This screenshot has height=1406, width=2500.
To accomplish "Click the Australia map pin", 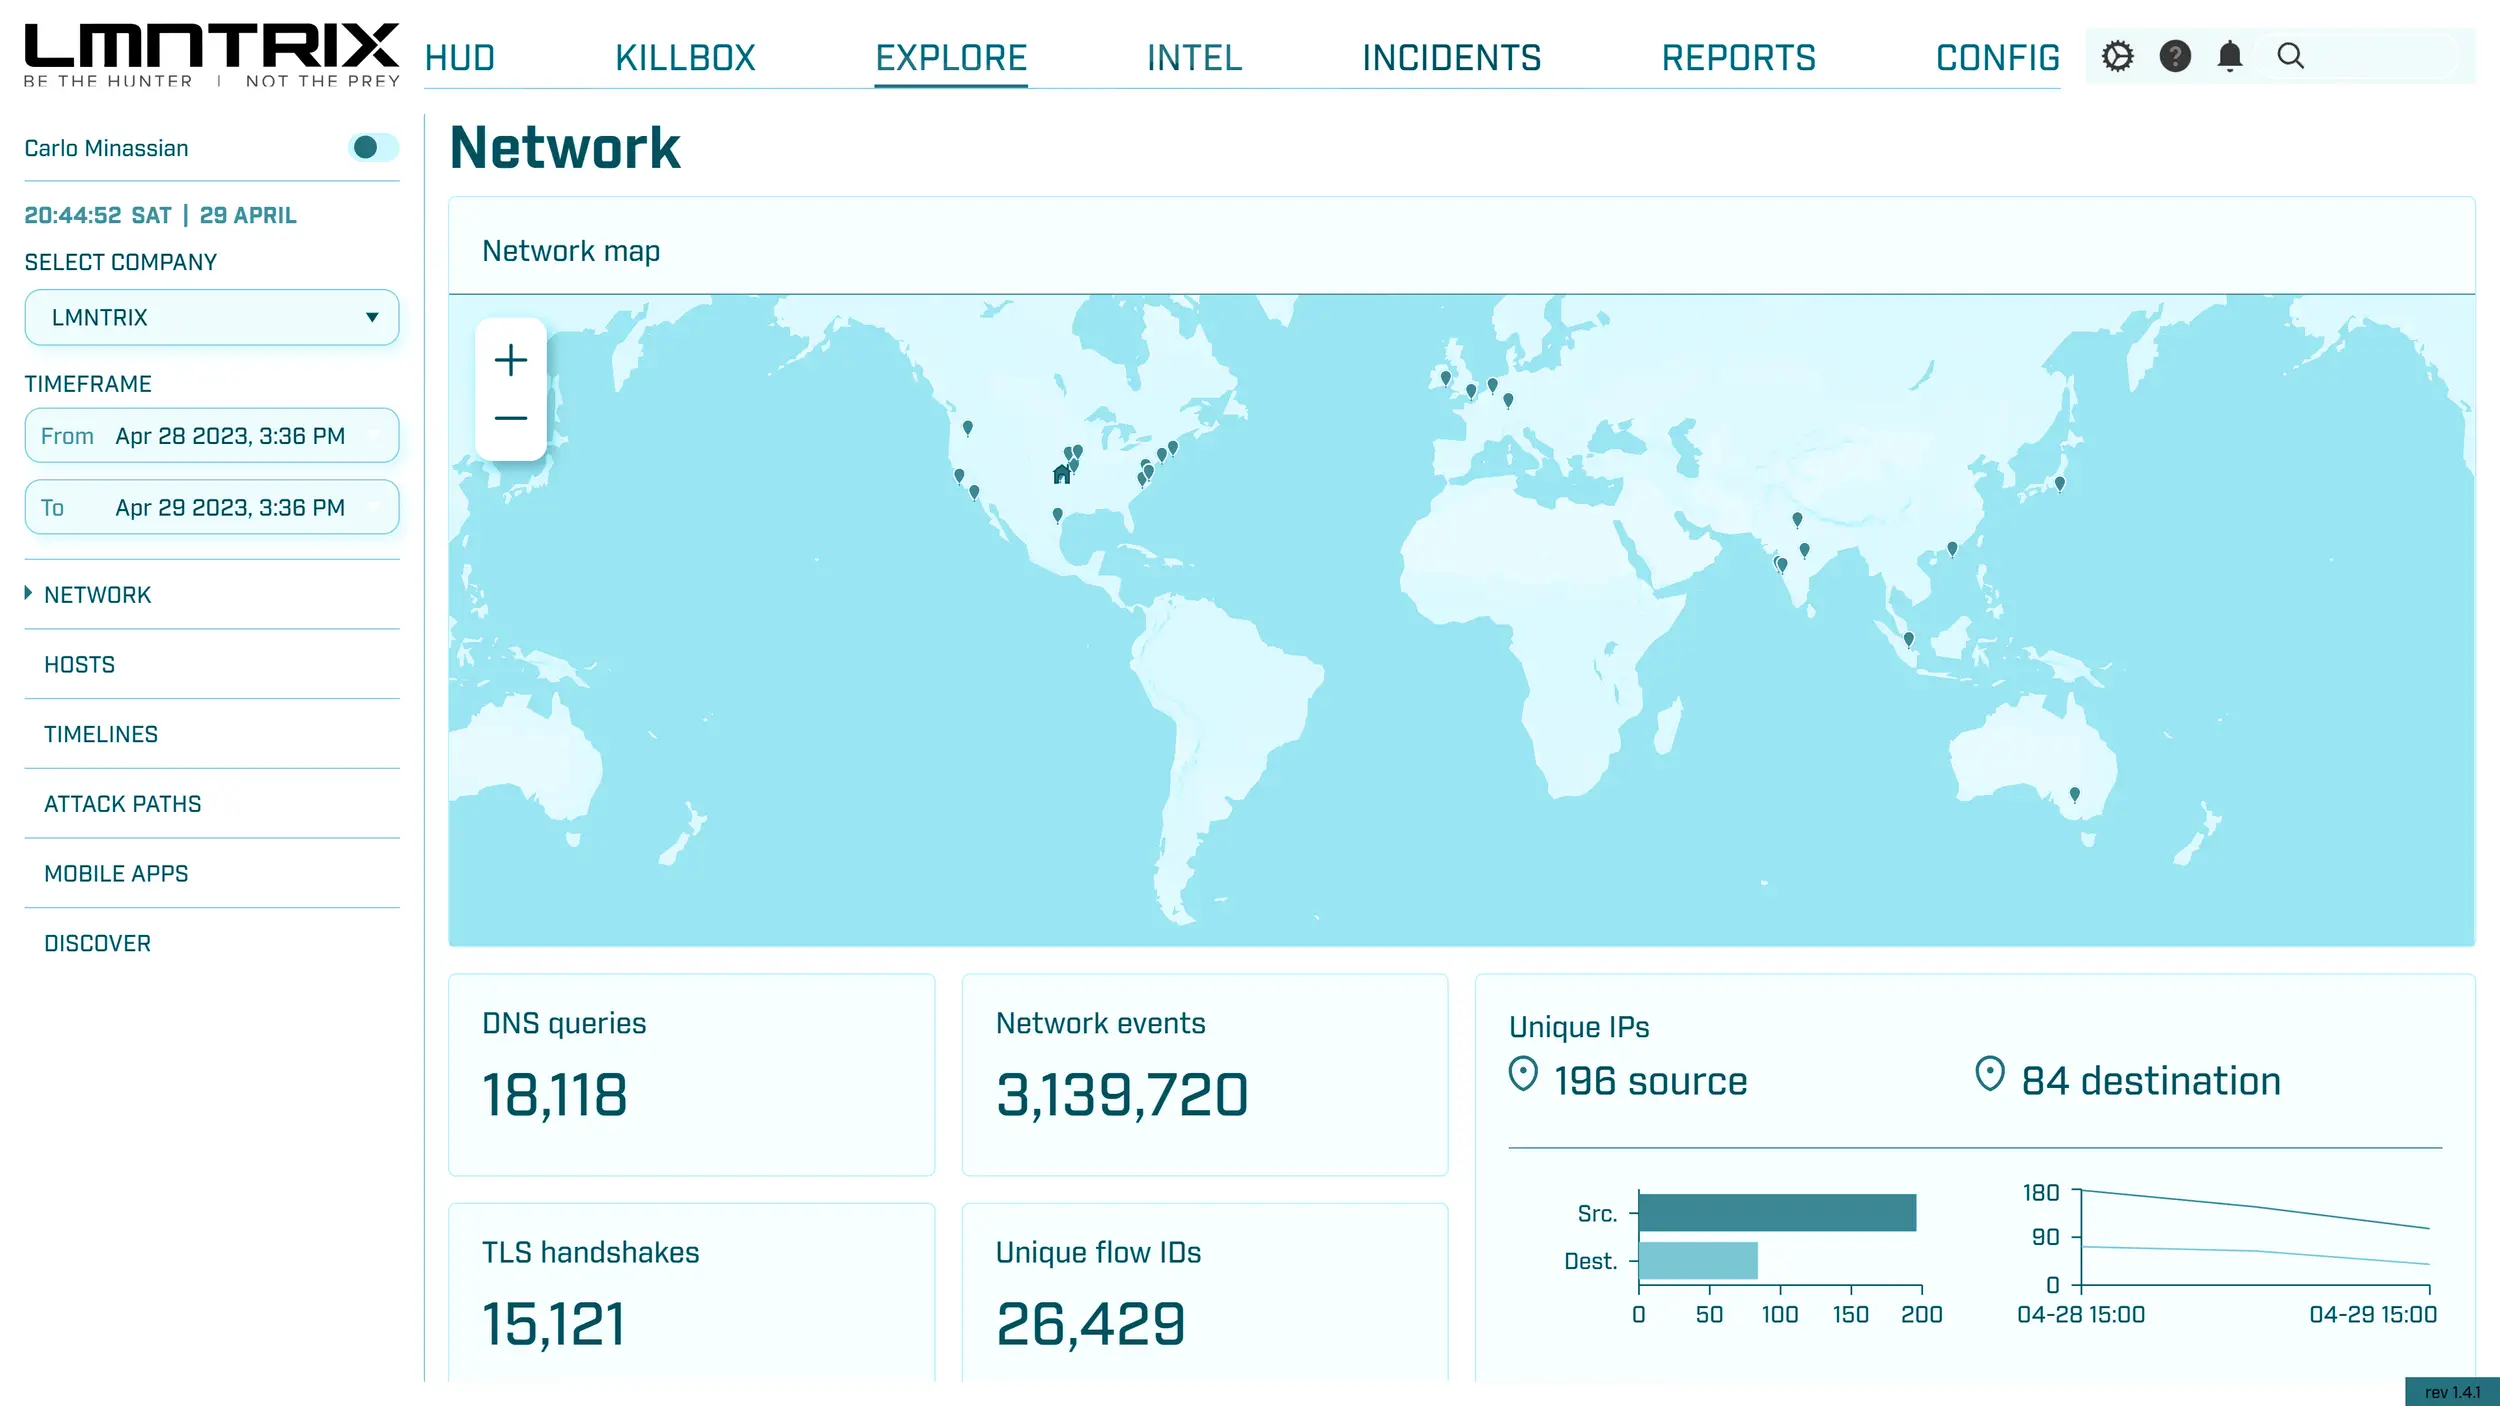I will point(2074,794).
